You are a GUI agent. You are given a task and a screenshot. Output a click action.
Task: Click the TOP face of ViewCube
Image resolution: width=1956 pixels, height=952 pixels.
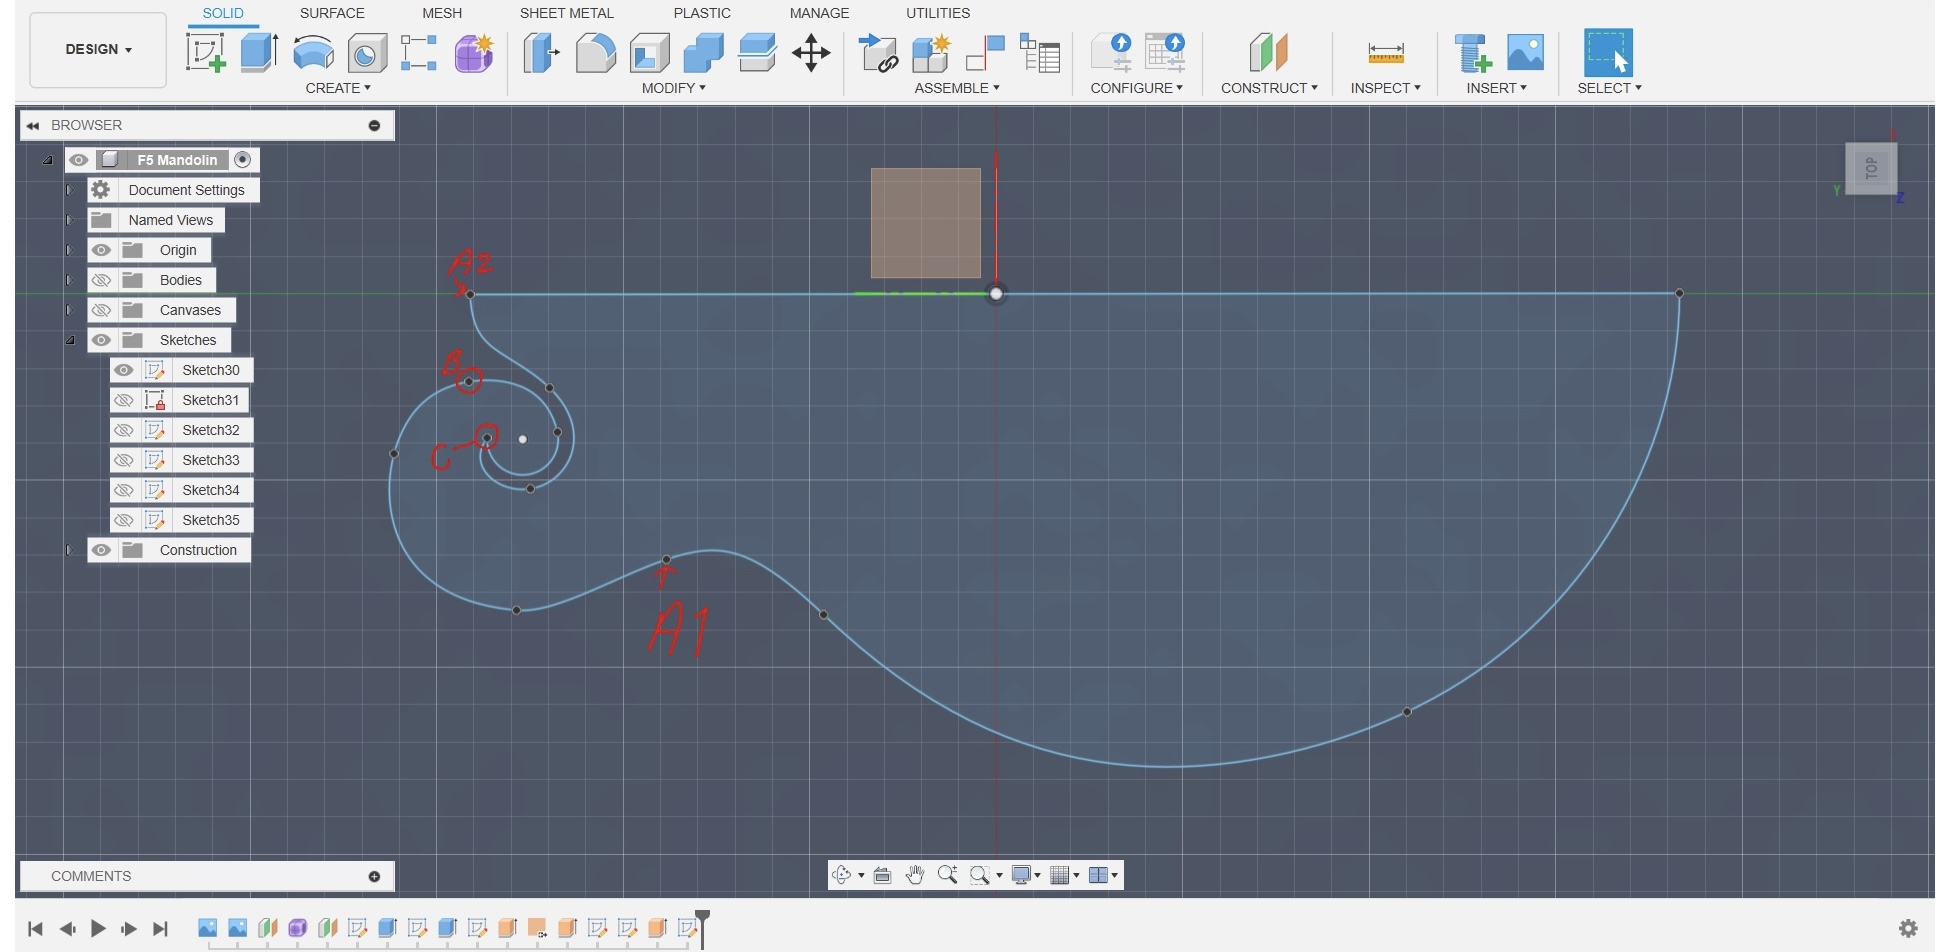point(1871,168)
